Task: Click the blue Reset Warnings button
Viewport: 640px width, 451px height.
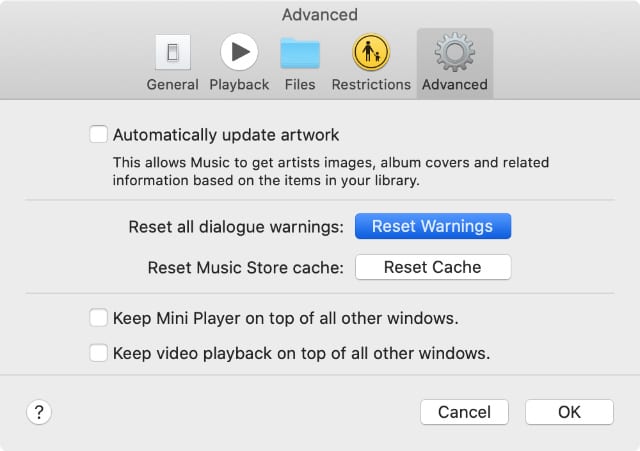Action: tap(433, 226)
